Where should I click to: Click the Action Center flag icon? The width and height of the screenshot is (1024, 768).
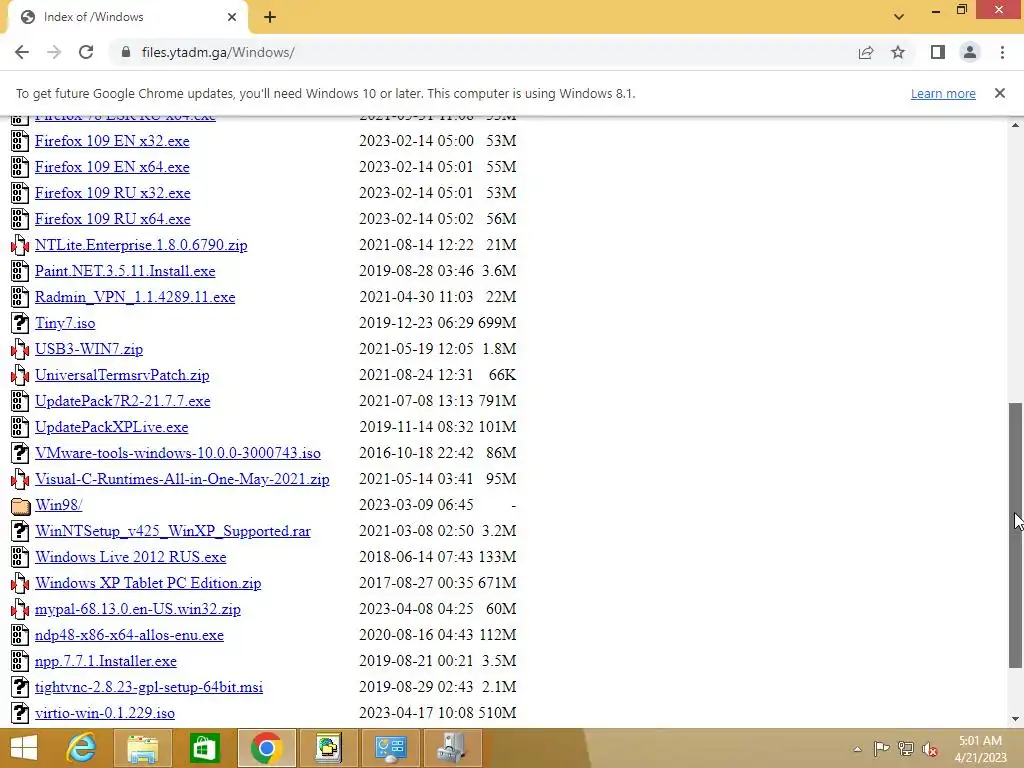point(882,749)
